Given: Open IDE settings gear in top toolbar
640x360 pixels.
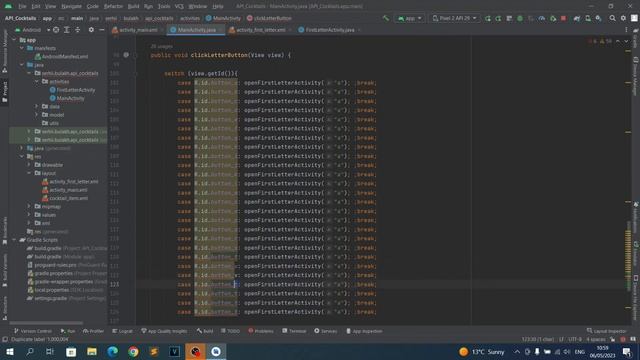Looking at the screenshot, I should point(623,18).
